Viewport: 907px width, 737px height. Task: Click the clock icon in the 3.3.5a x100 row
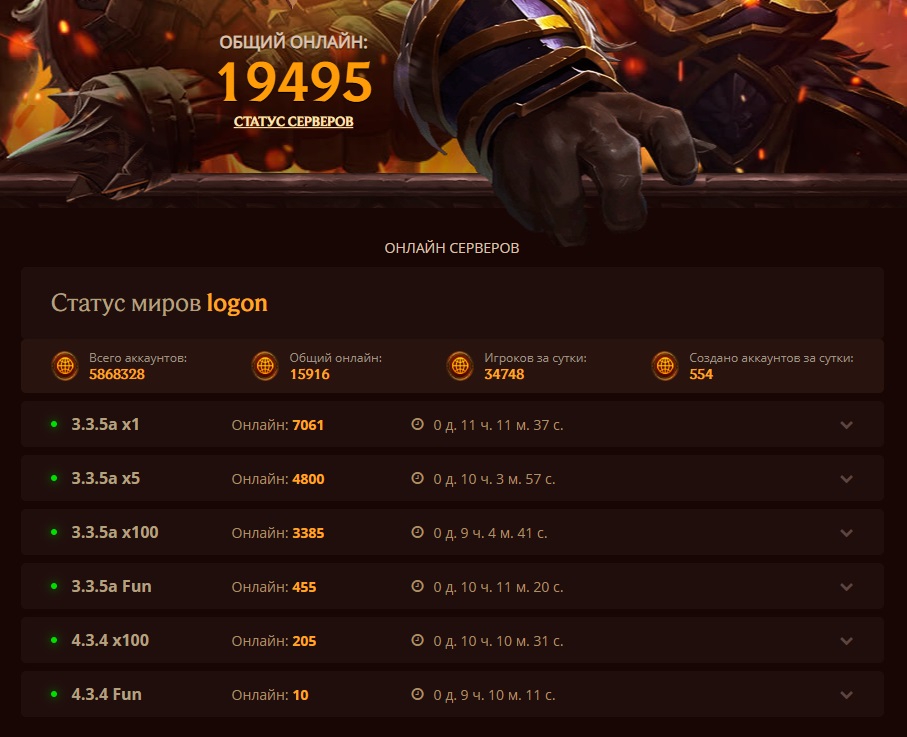pyautogui.click(x=417, y=532)
